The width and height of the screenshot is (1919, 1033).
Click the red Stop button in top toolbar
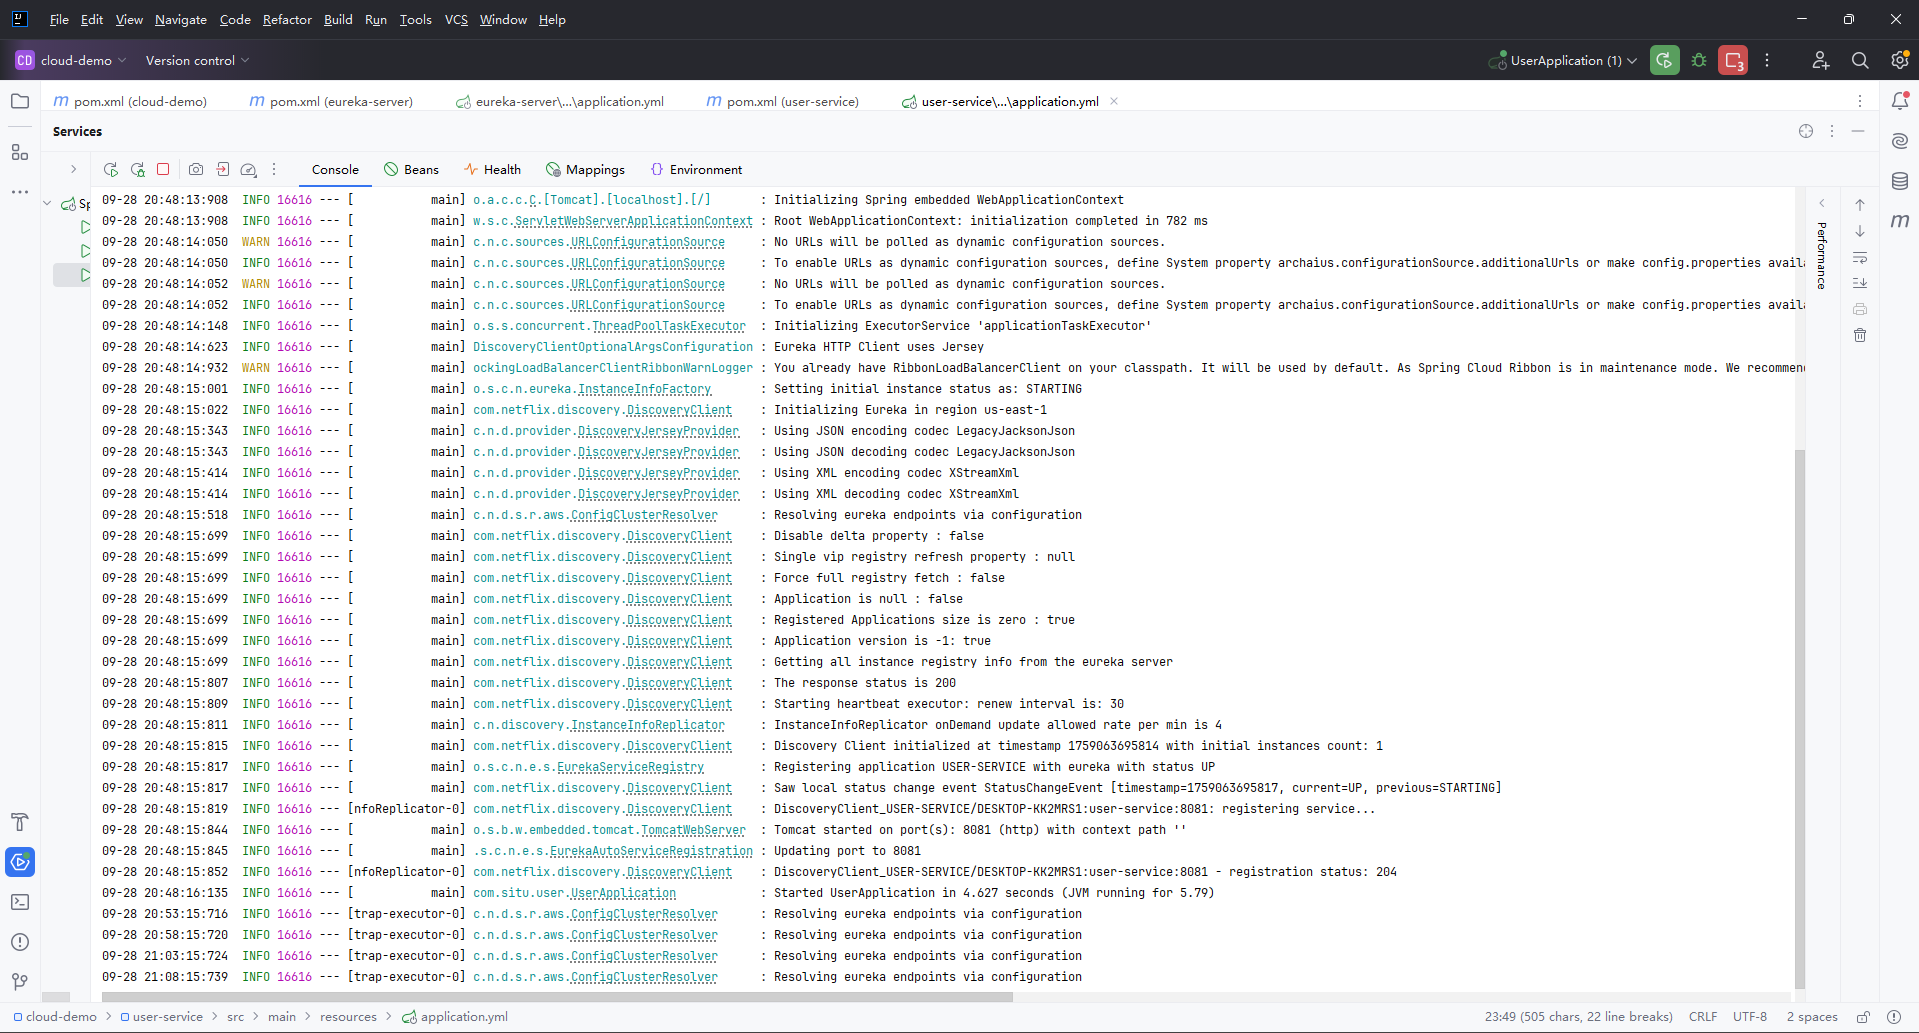pos(1733,60)
